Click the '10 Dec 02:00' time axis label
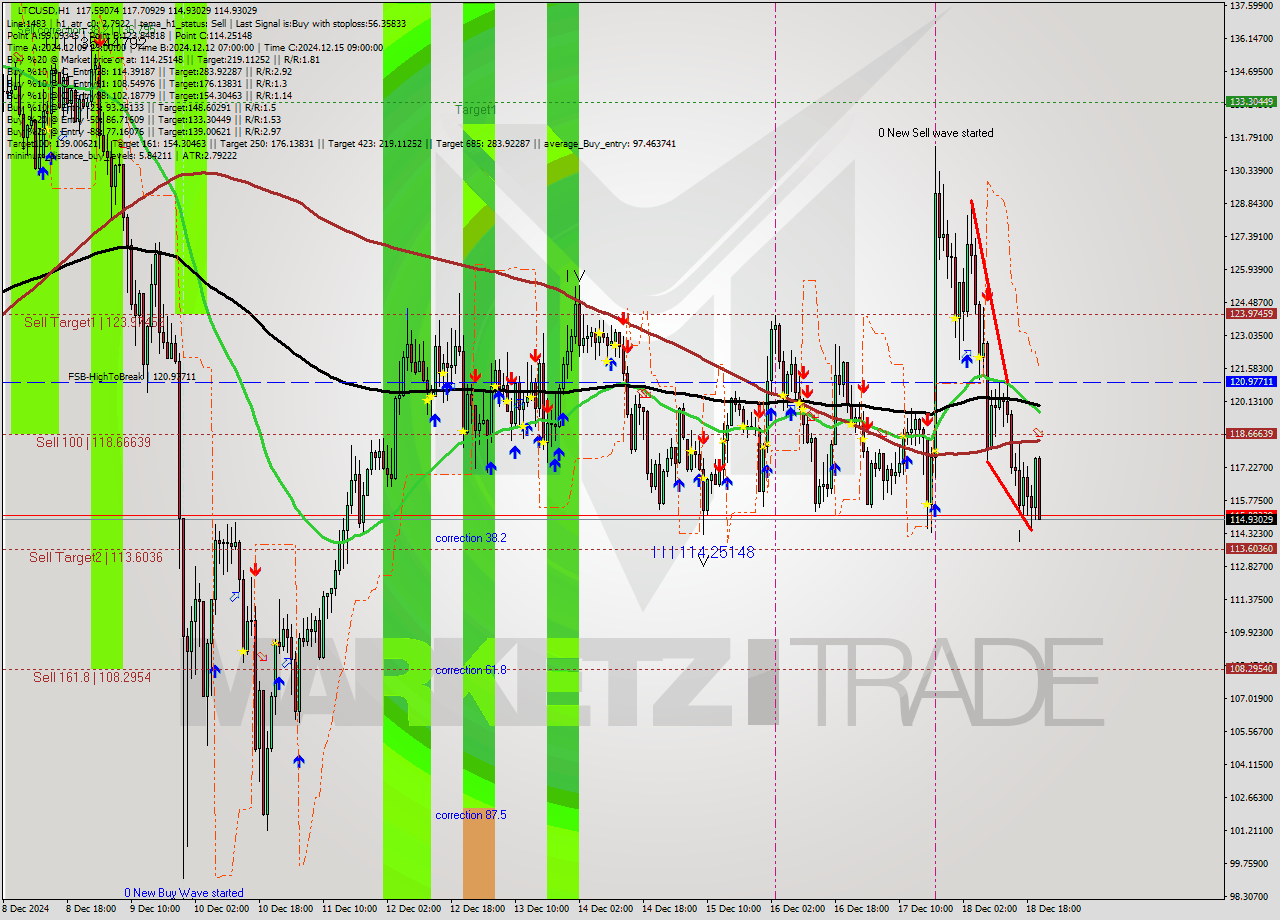 (x=220, y=910)
